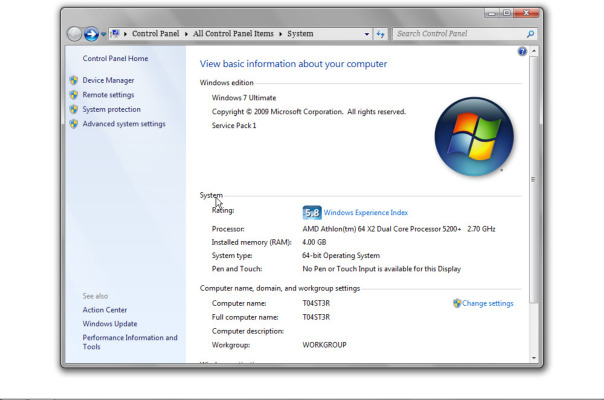Click the T04ST3R value beside Computer name
Image resolution: width=604 pixels, height=400 pixels.
point(316,303)
